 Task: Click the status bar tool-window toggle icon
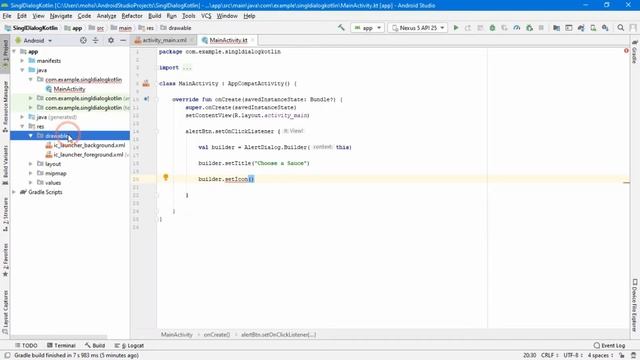coord(7,356)
